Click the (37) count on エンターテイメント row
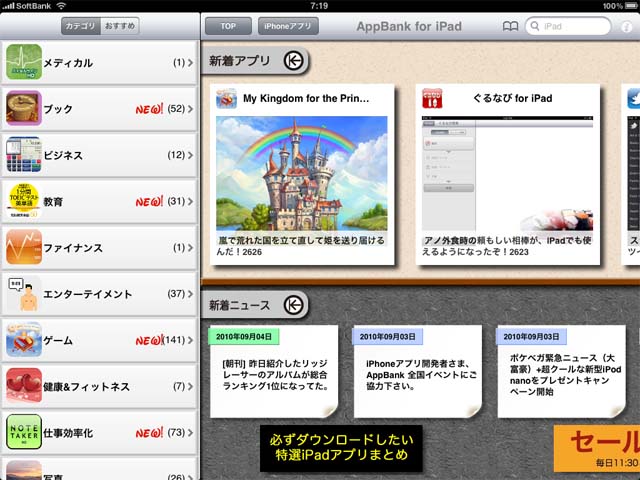Viewport: 640px width, 480px height. click(176, 294)
